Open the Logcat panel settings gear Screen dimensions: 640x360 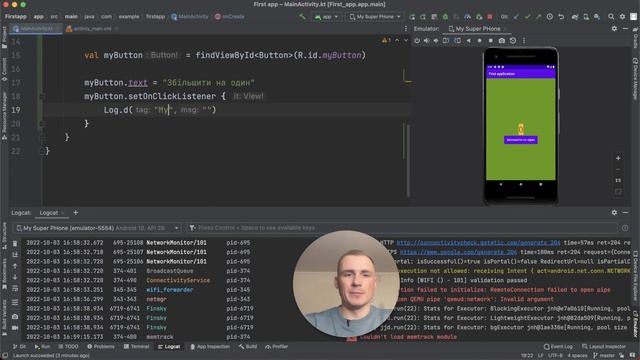point(614,213)
